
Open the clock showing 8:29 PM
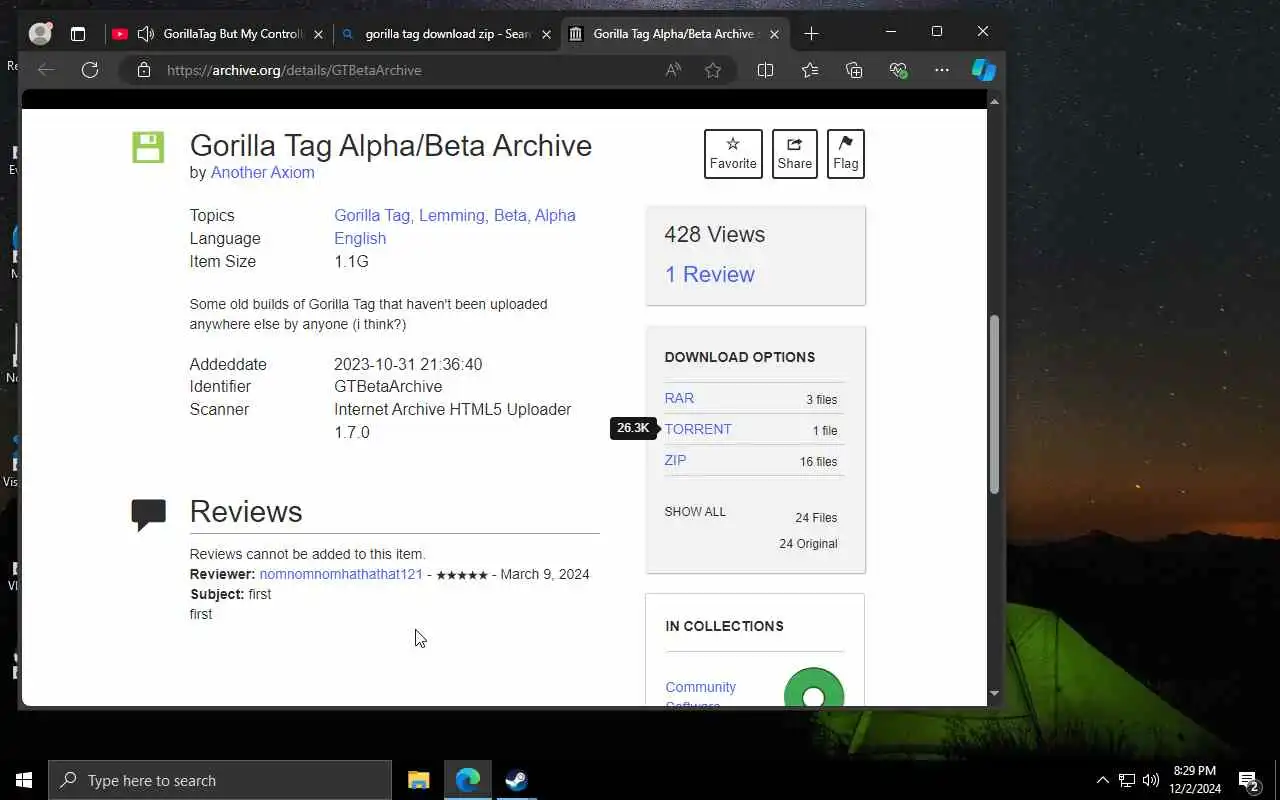click(x=1194, y=780)
